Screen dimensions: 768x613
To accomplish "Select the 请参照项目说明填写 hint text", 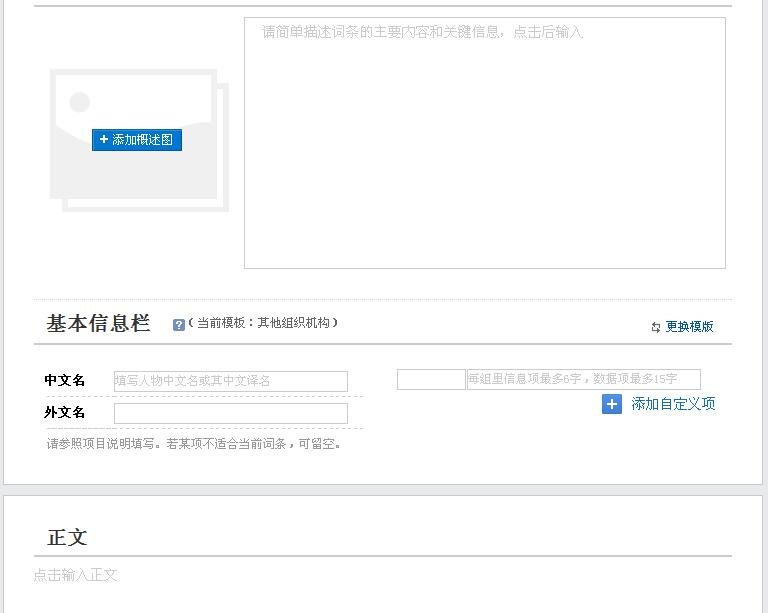I will (193, 444).
